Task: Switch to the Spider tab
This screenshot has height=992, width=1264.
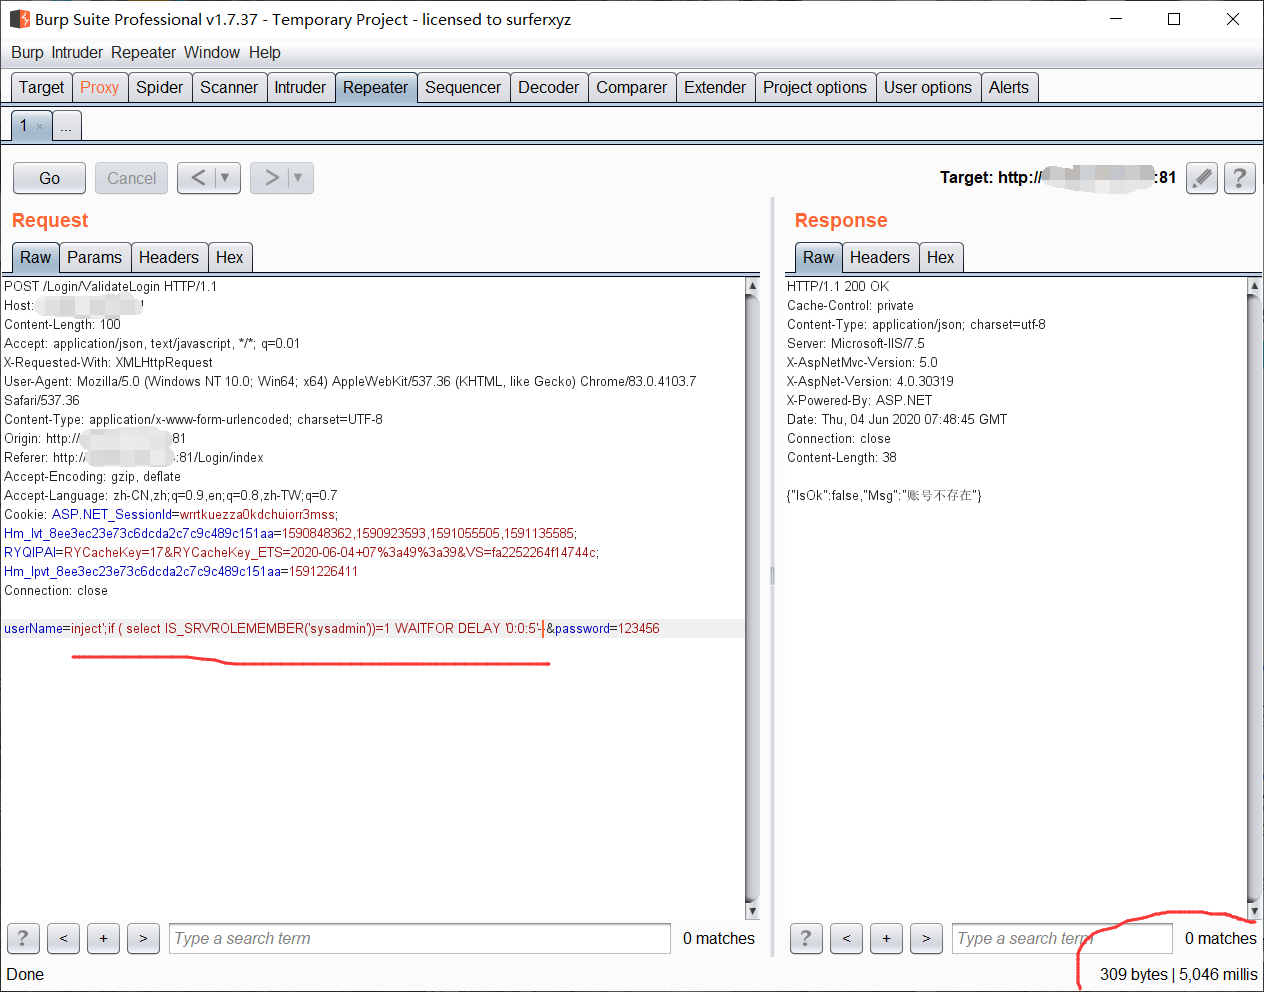Action: pyautogui.click(x=159, y=87)
